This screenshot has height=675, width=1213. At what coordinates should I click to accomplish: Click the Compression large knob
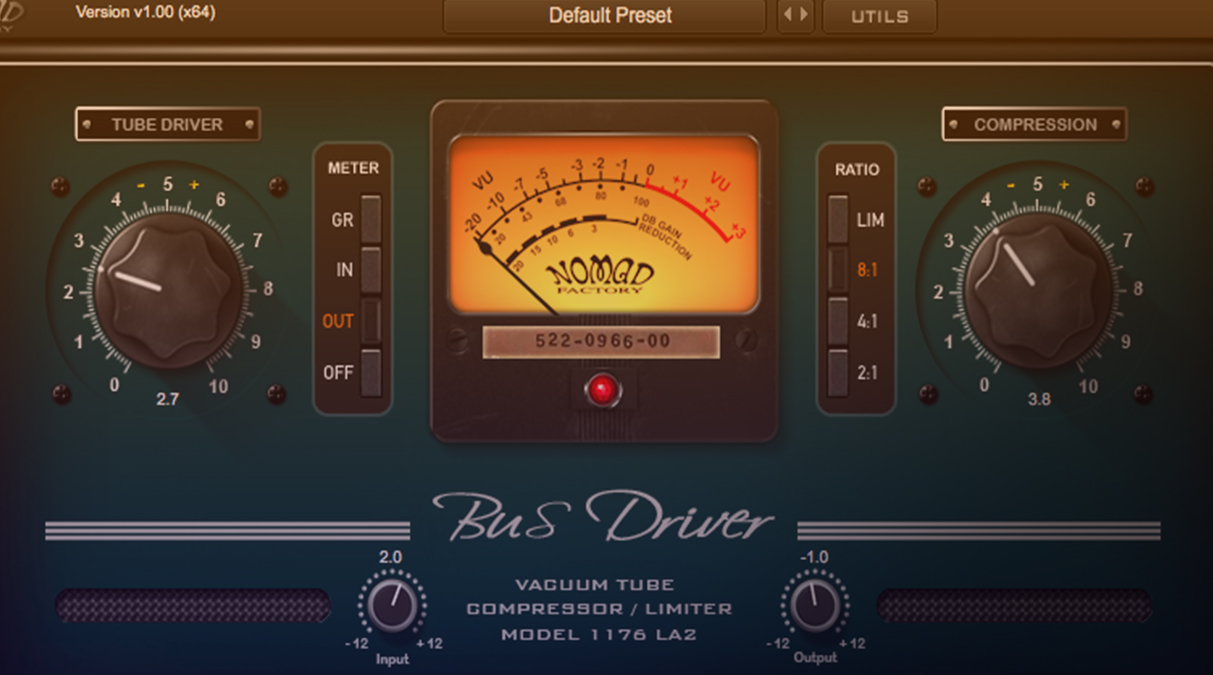[1037, 288]
